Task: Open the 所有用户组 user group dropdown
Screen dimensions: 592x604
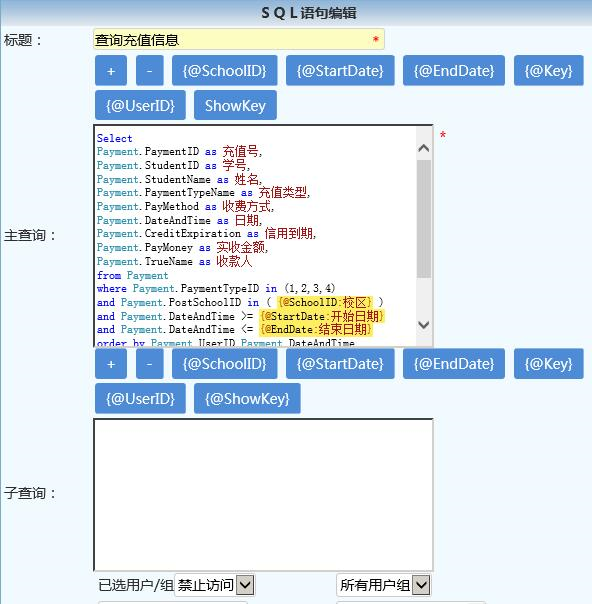Action: [383, 585]
